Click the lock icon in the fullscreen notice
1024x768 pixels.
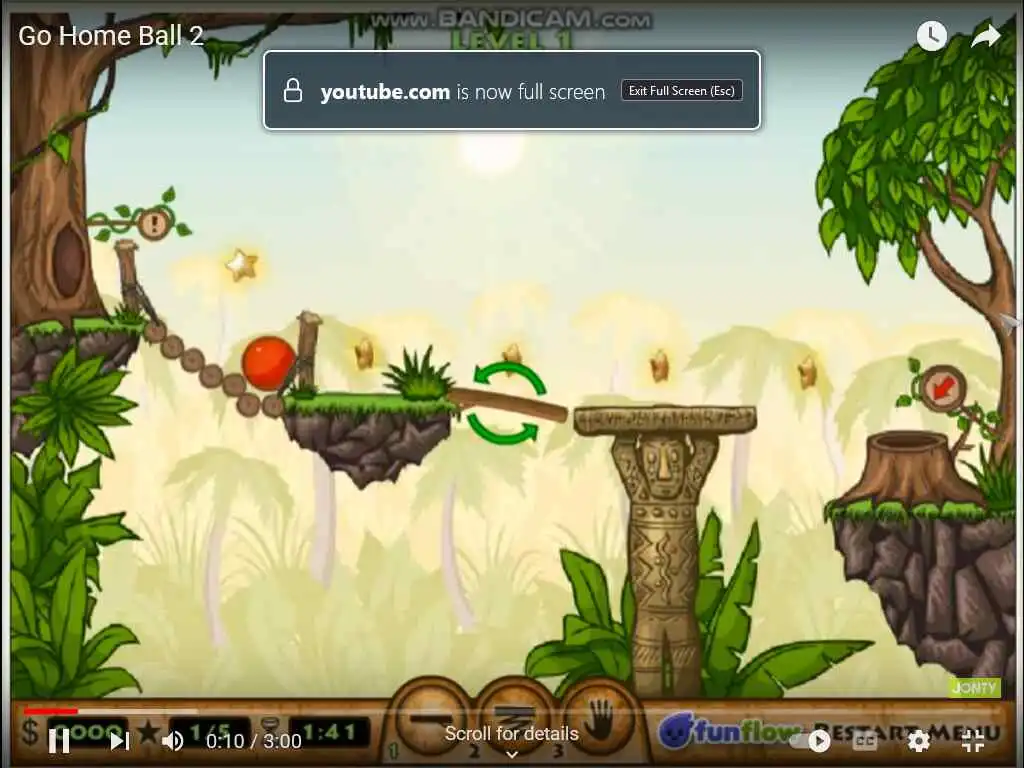point(293,90)
